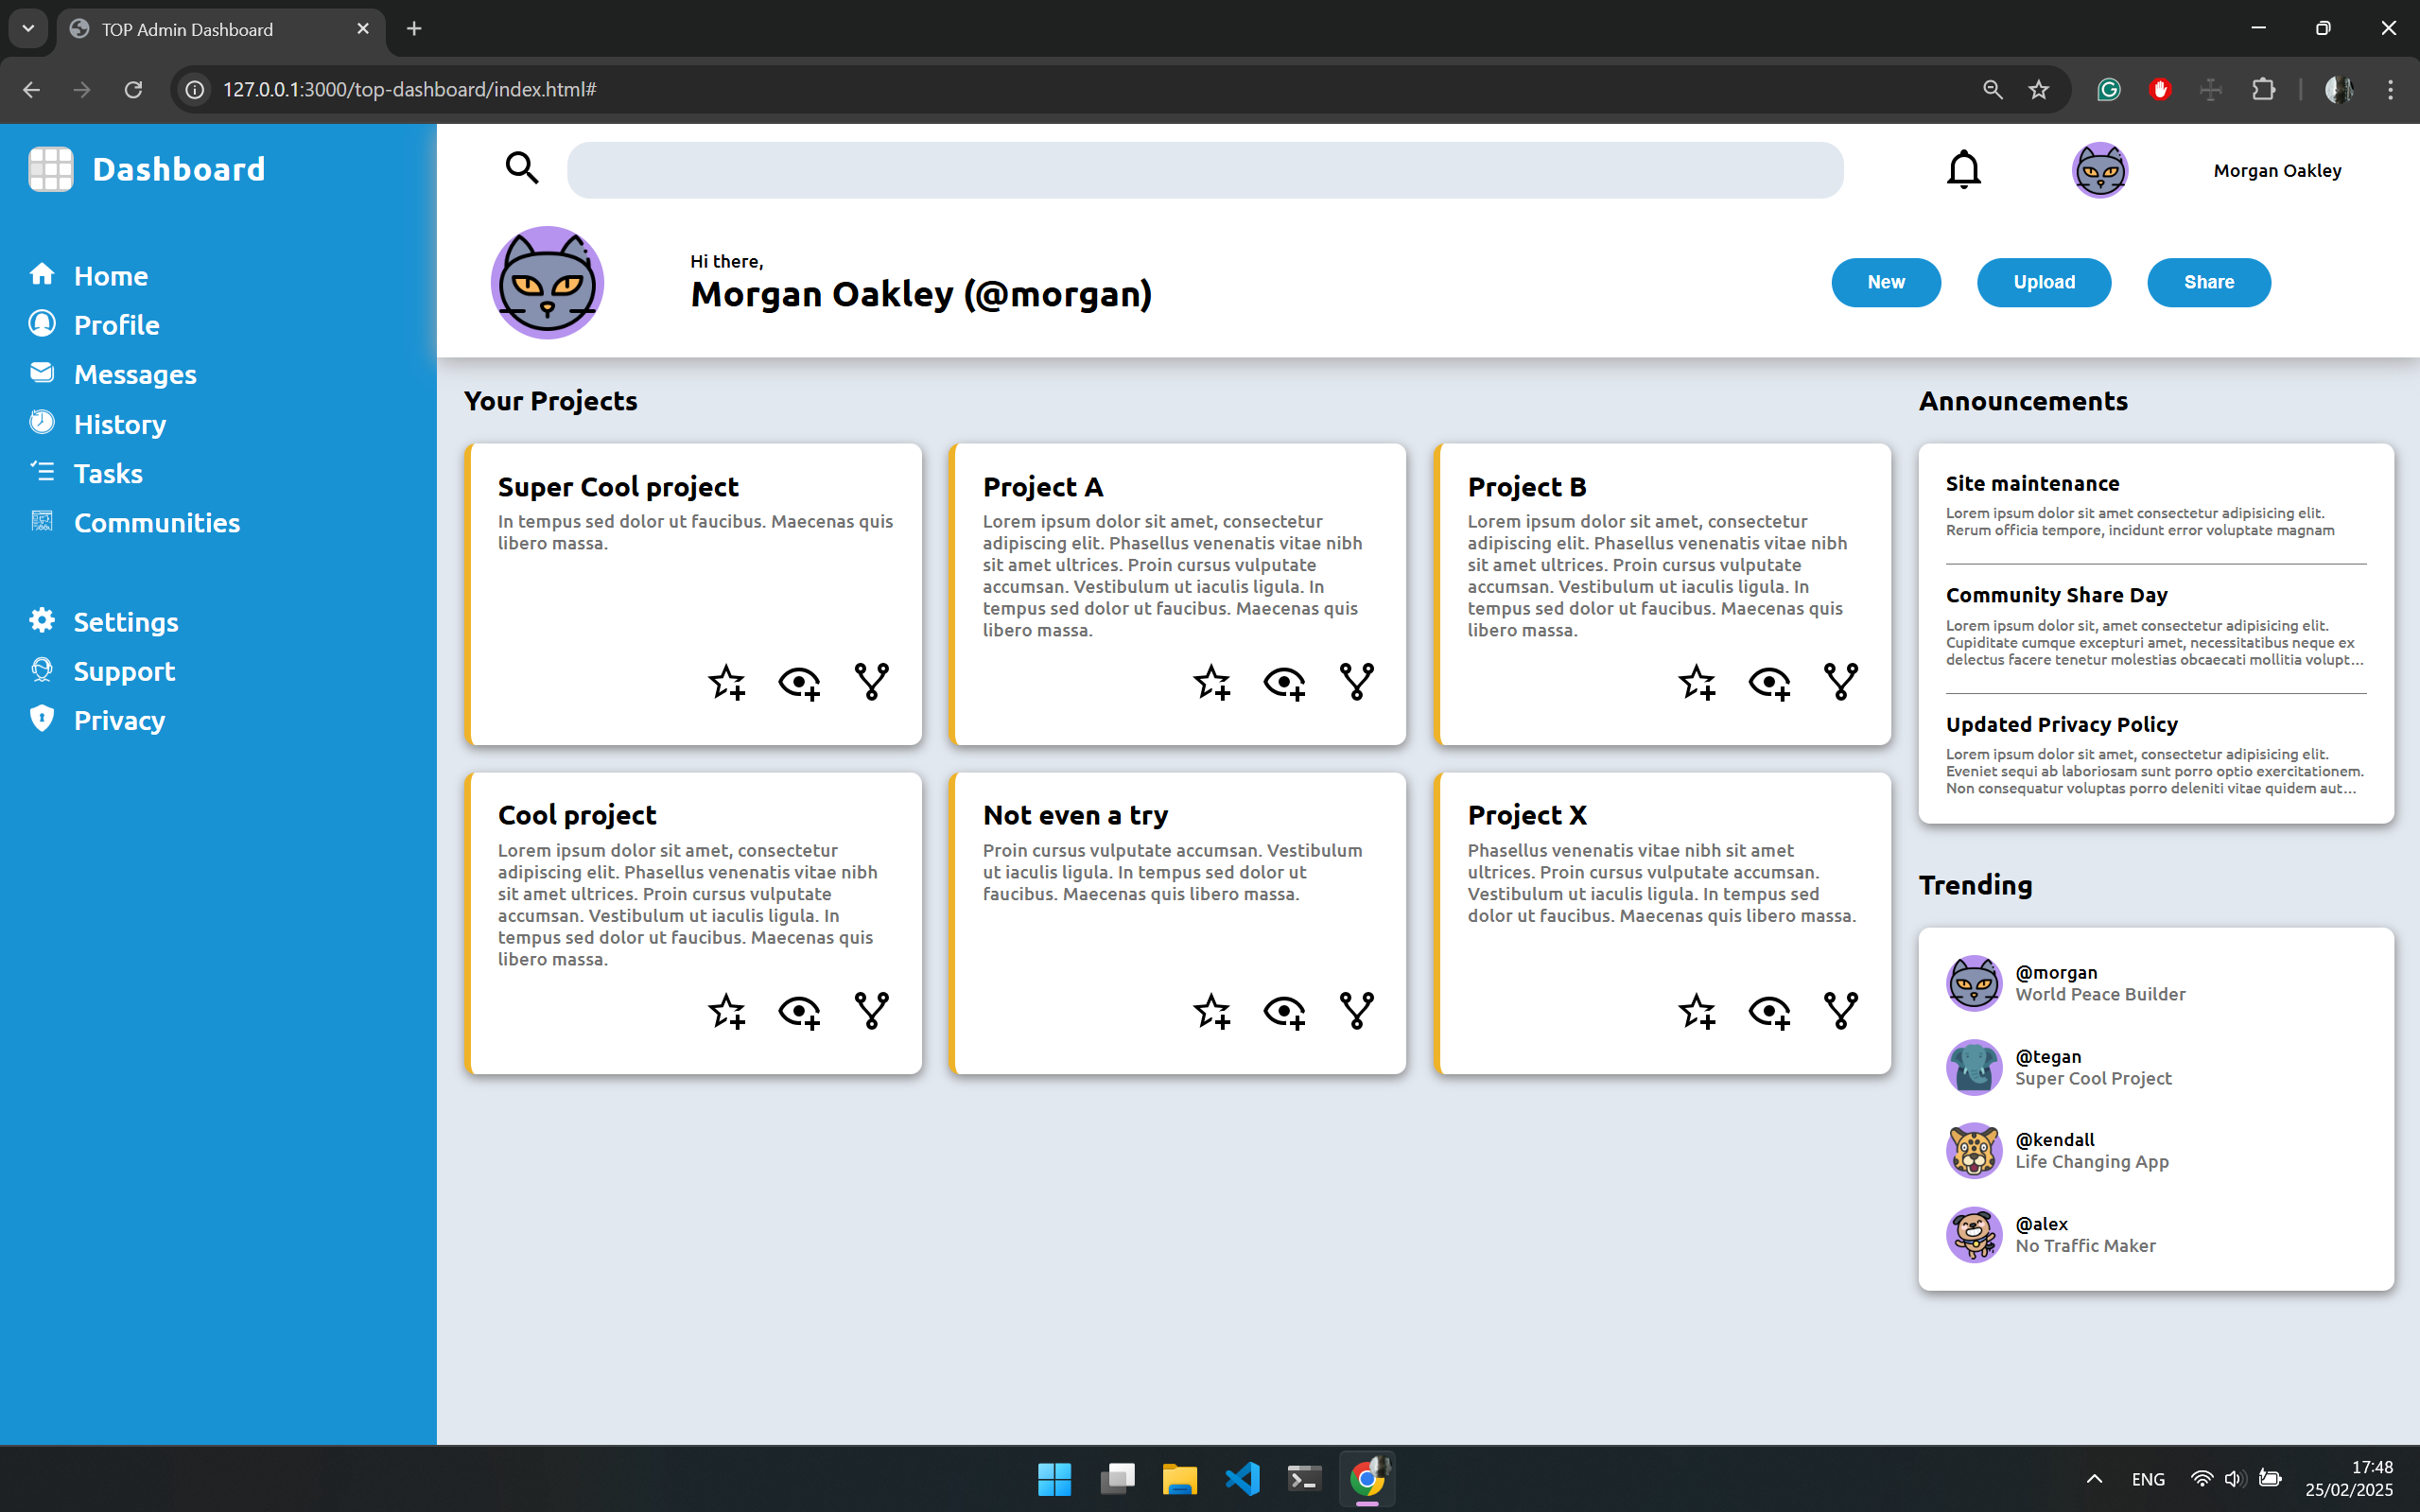Click the Settings gear icon in sidebar
The width and height of the screenshot is (2420, 1512).
click(x=42, y=620)
